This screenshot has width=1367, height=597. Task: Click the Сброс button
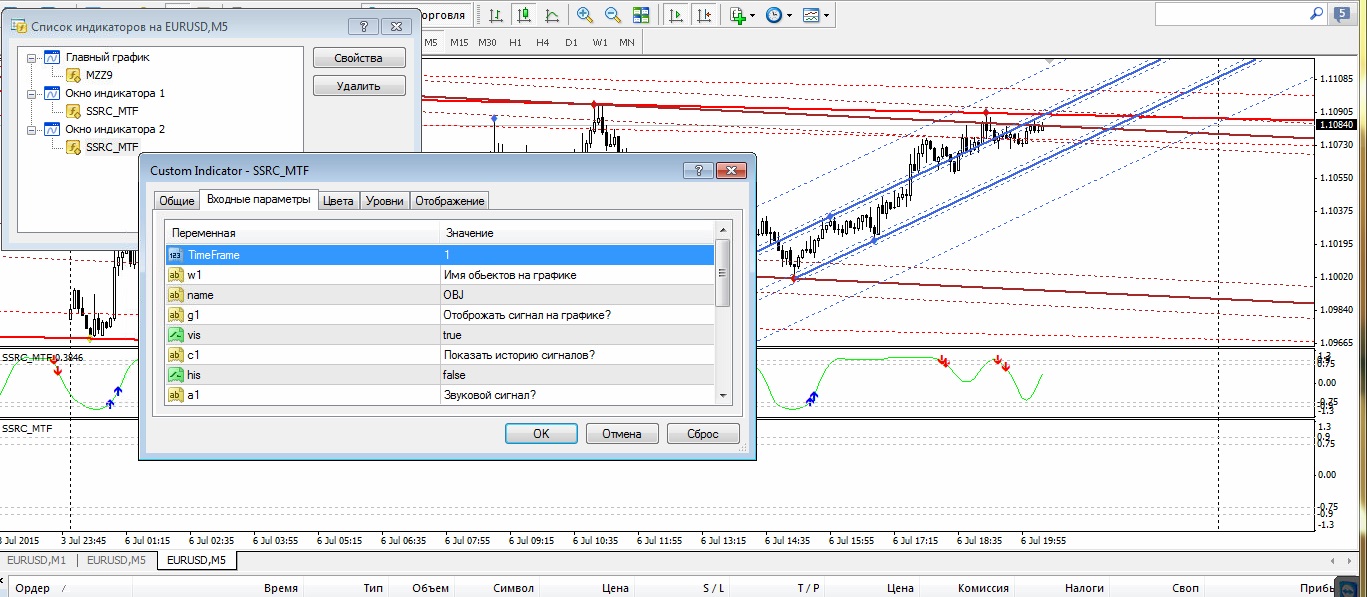704,434
